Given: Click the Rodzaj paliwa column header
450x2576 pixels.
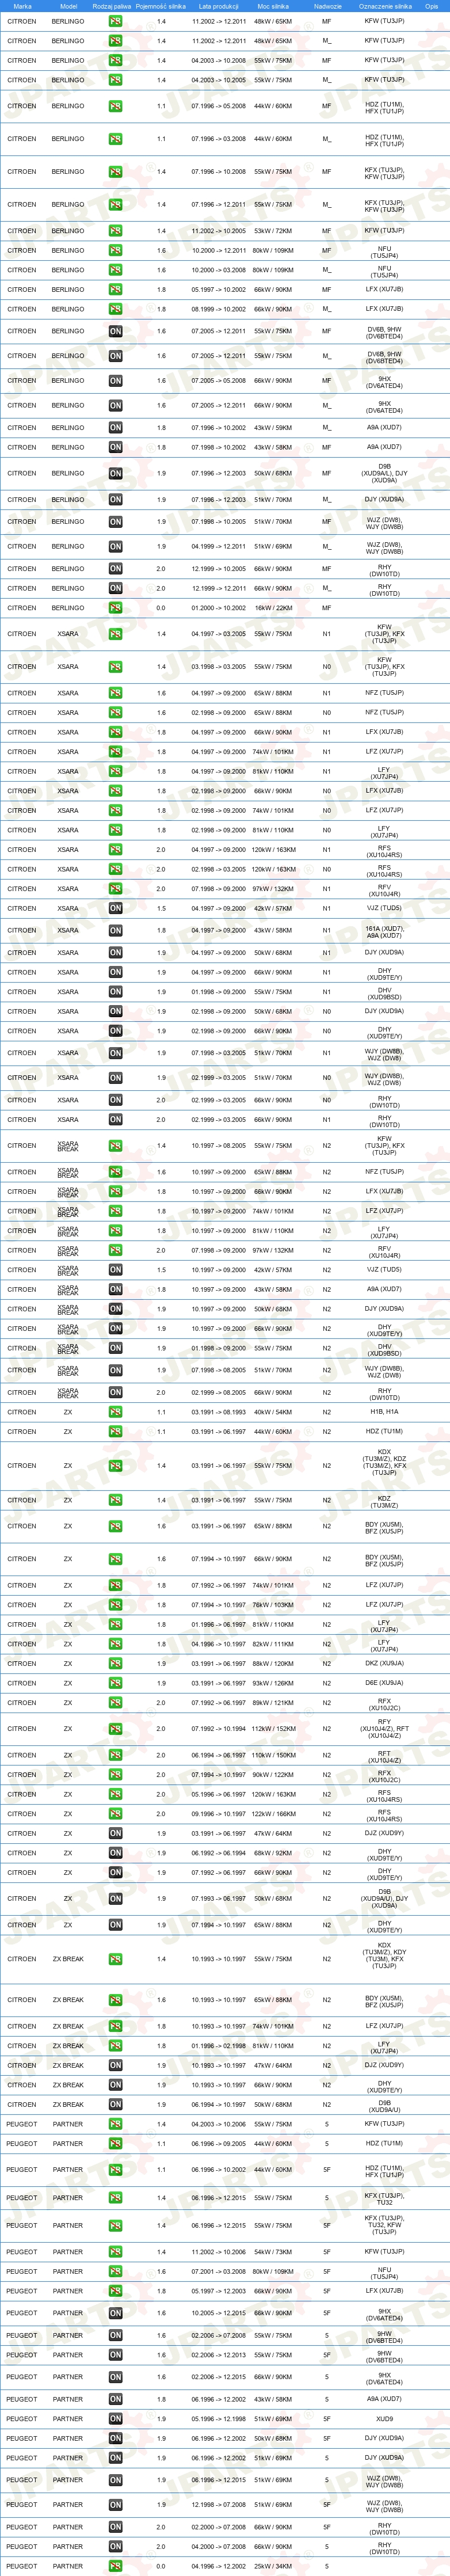Looking at the screenshot, I should pyautogui.click(x=111, y=6).
